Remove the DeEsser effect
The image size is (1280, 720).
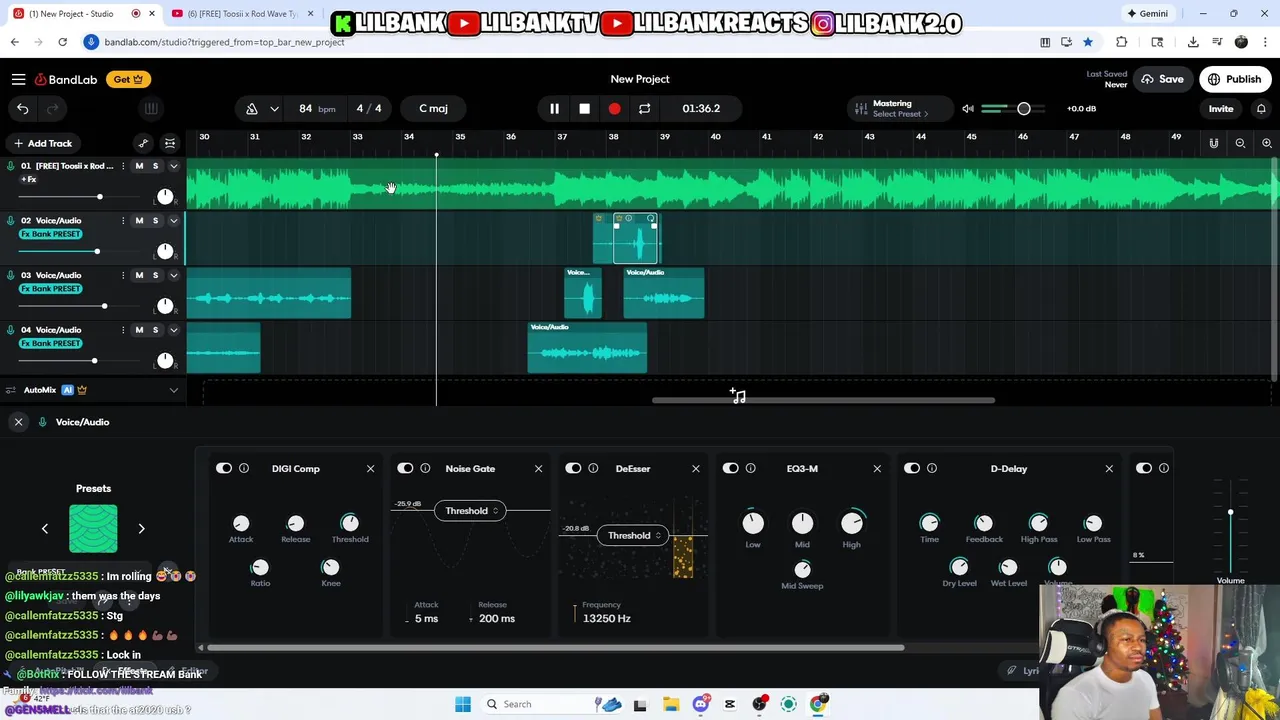pos(696,468)
